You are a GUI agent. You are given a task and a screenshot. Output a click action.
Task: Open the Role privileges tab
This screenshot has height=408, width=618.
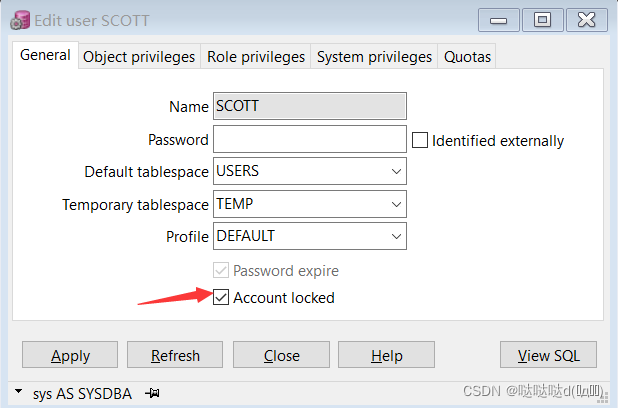pos(256,57)
